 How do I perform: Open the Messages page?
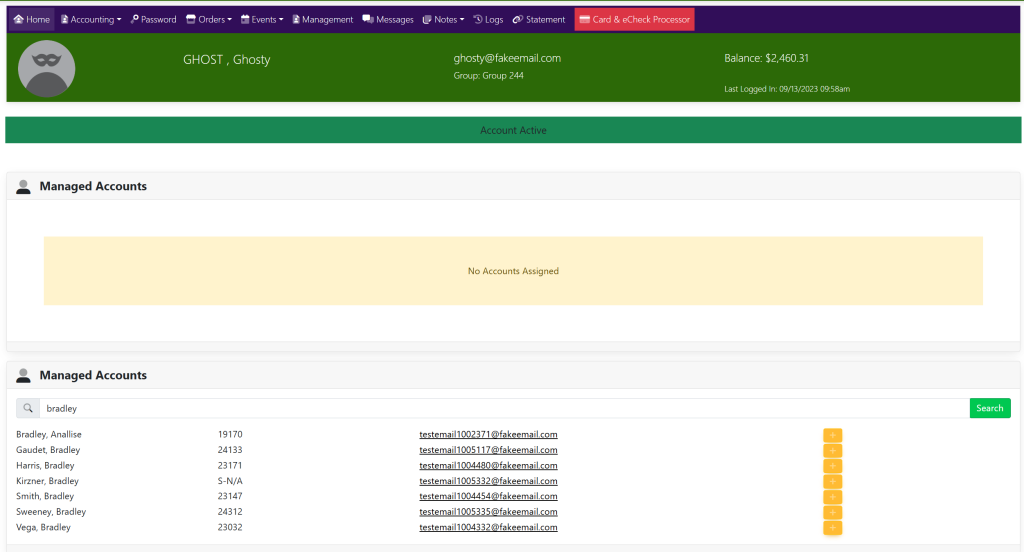388,20
